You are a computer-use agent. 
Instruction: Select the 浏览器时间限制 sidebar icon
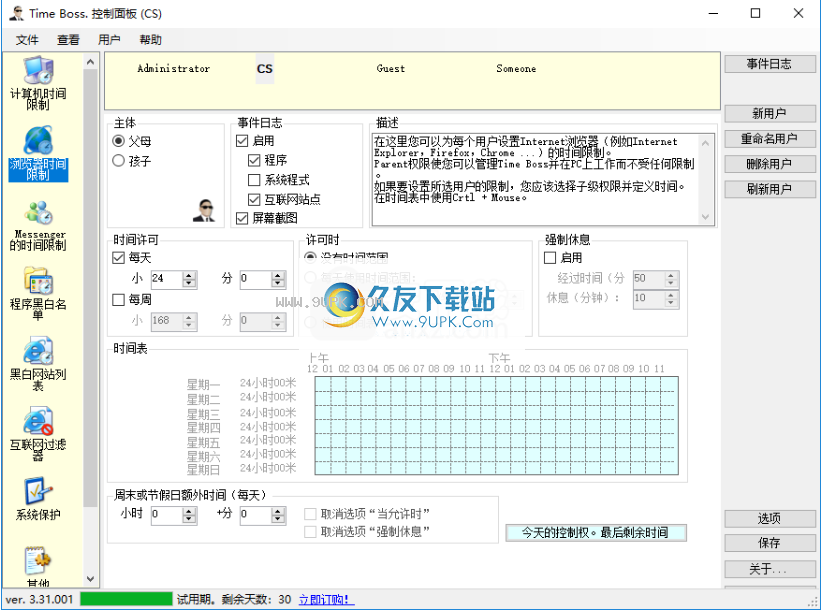pyautogui.click(x=38, y=153)
